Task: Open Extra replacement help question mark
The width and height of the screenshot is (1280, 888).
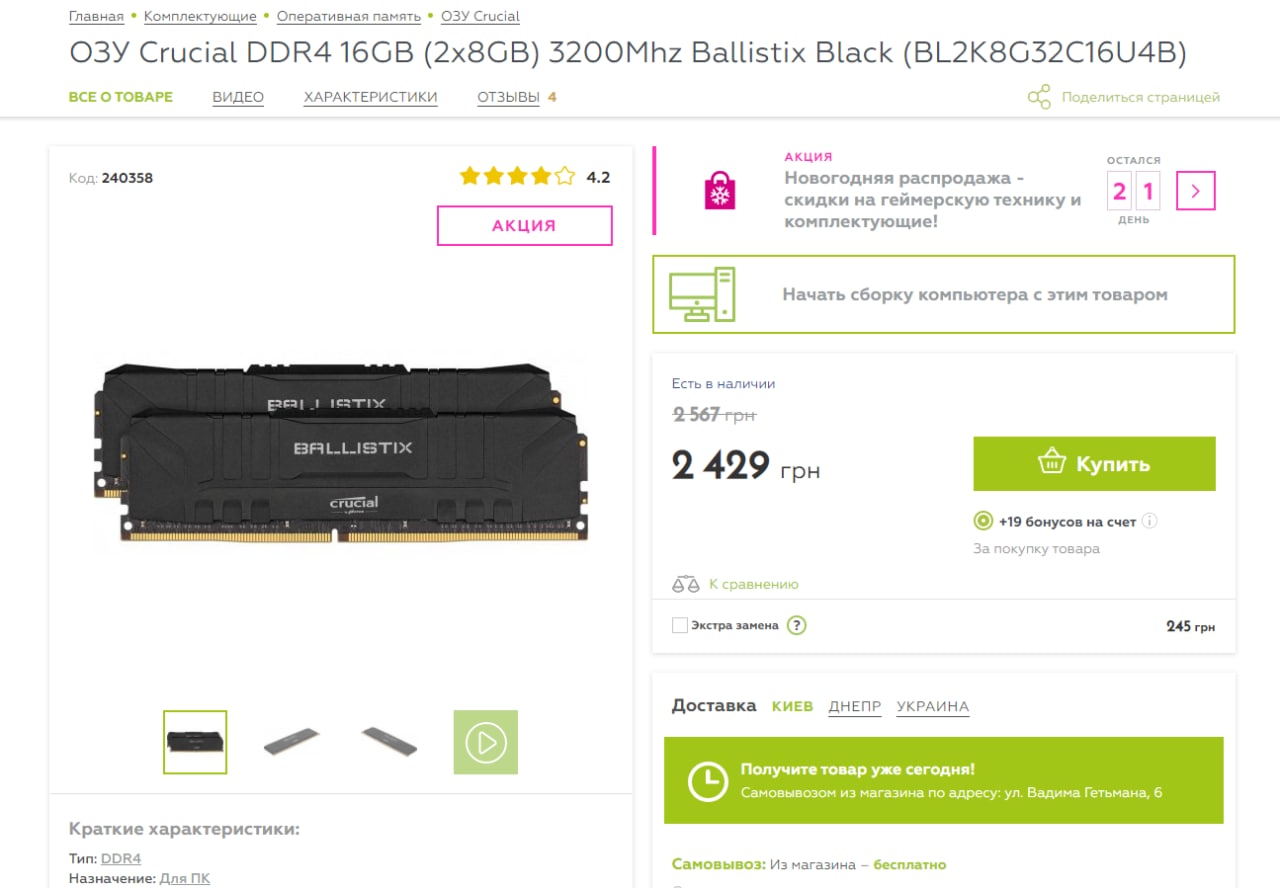Action: point(796,625)
